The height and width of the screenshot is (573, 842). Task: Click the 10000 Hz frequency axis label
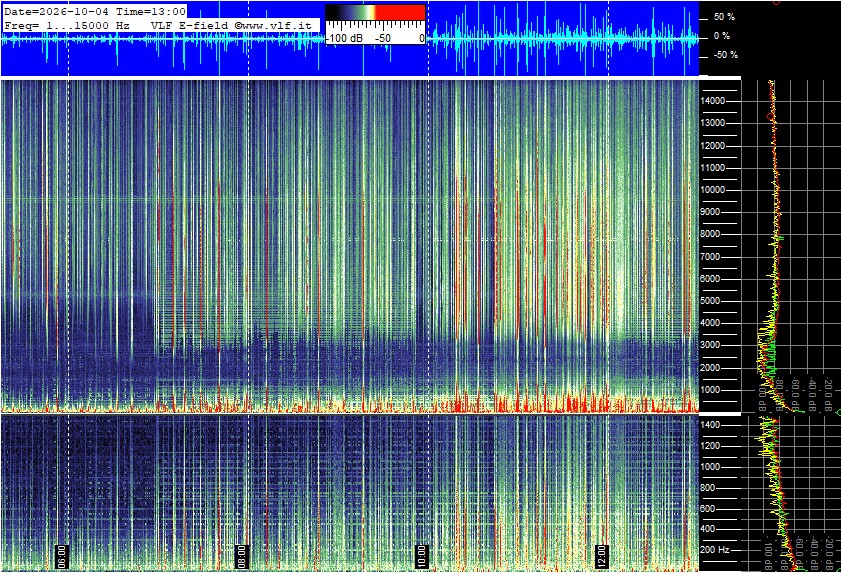pyautogui.click(x=713, y=190)
